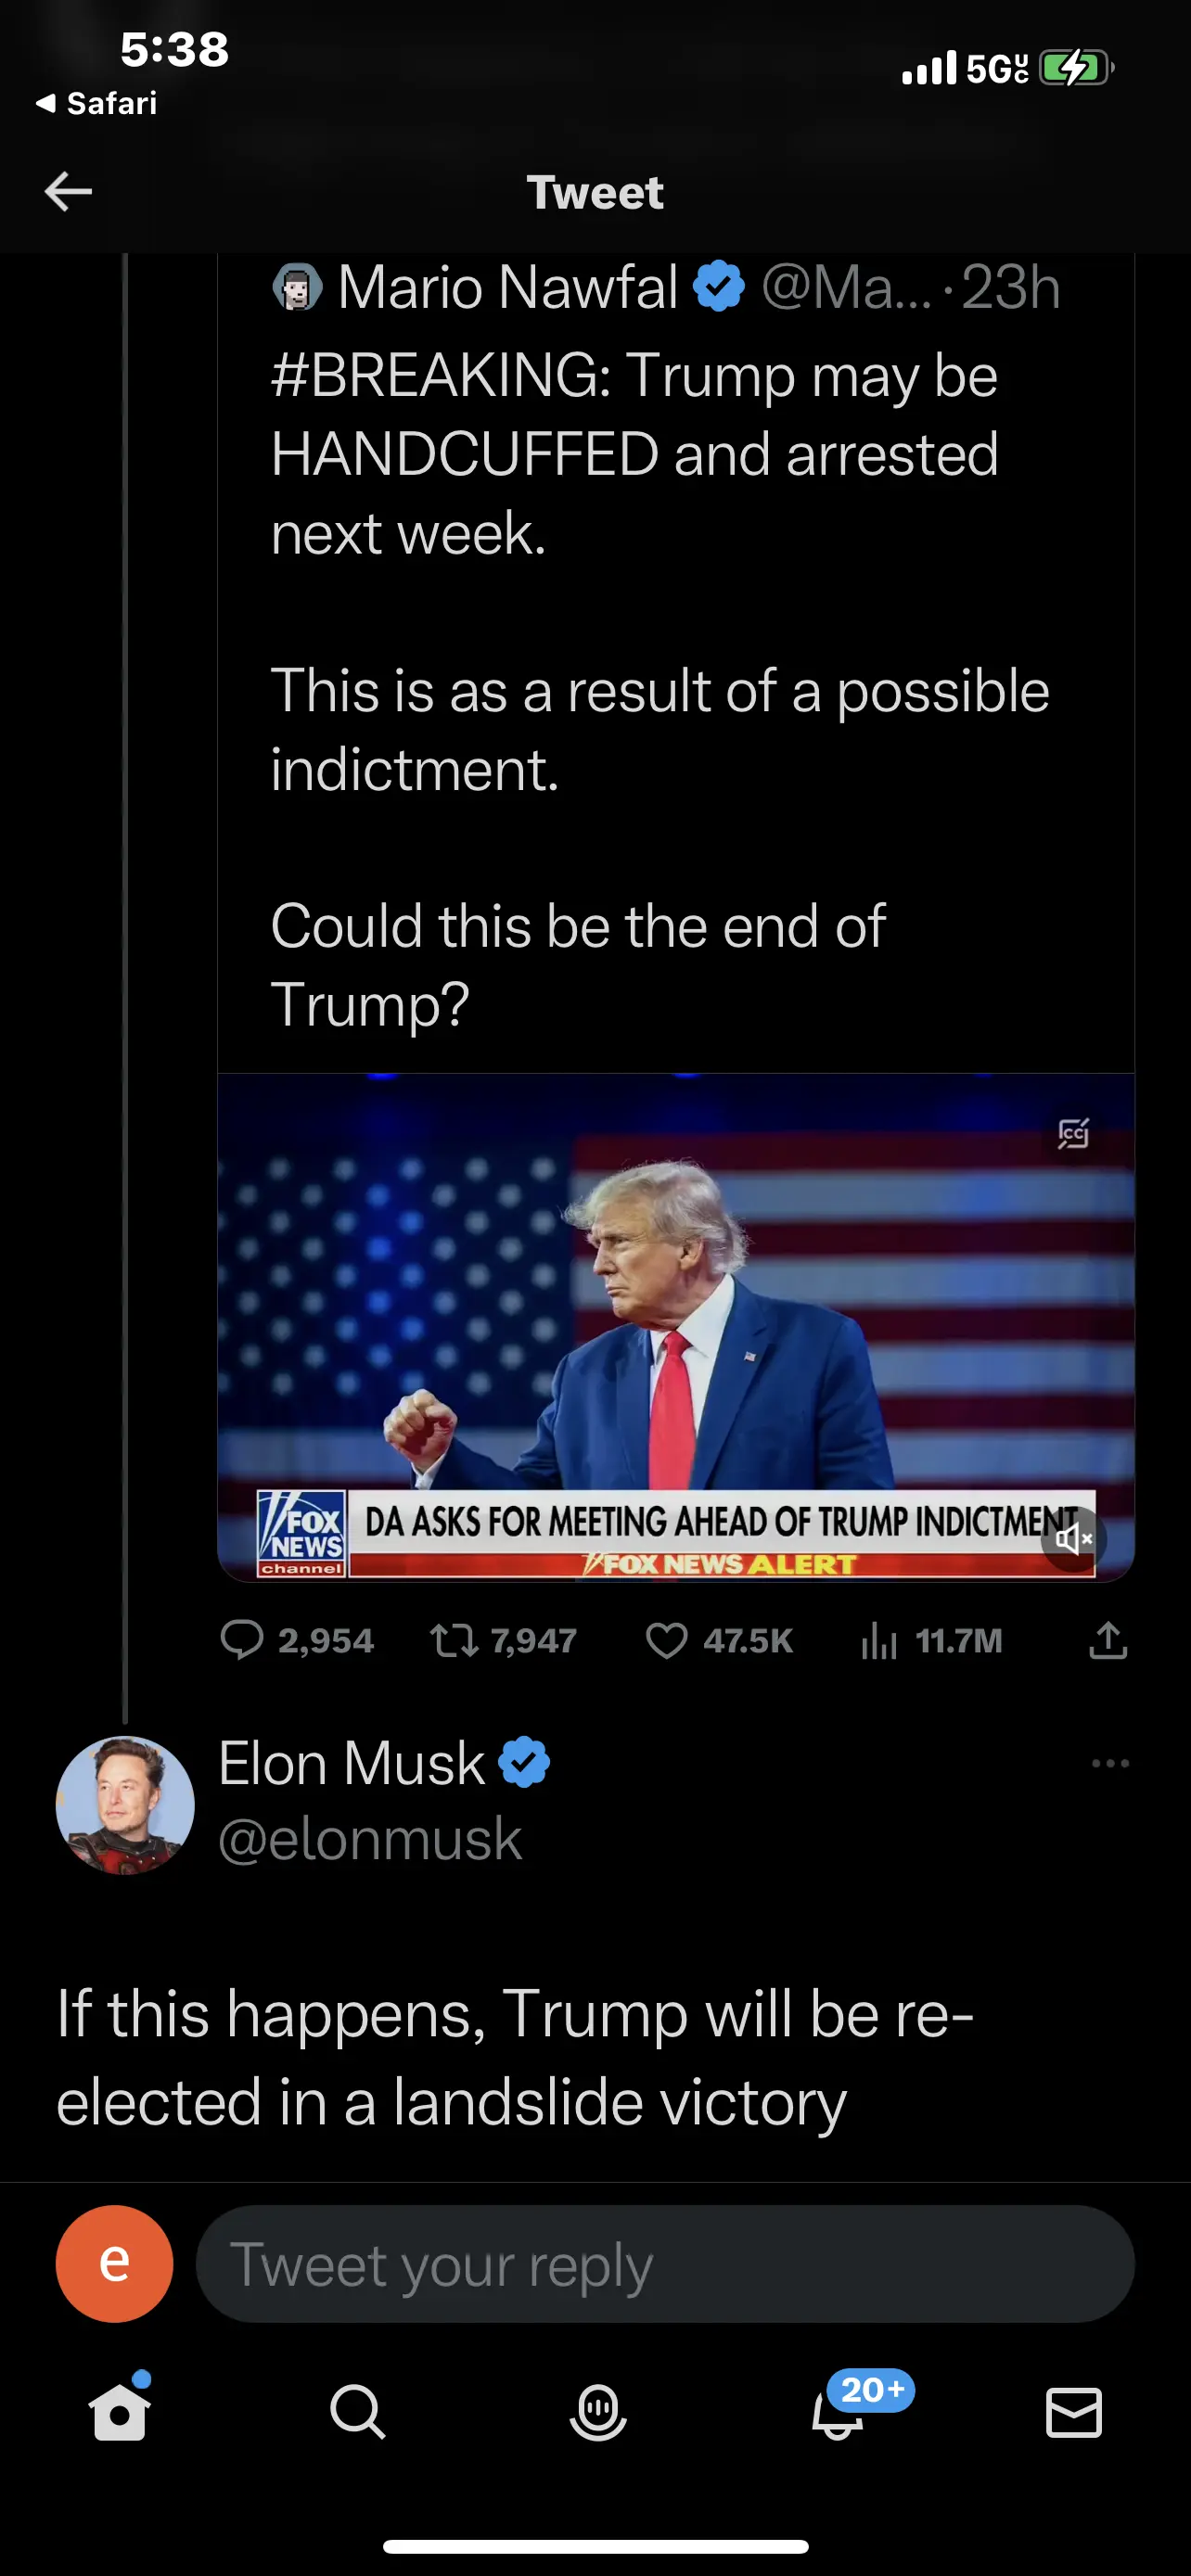Image resolution: width=1191 pixels, height=2576 pixels.
Task: Open the @elonmusk handle profile
Action: (370, 1839)
